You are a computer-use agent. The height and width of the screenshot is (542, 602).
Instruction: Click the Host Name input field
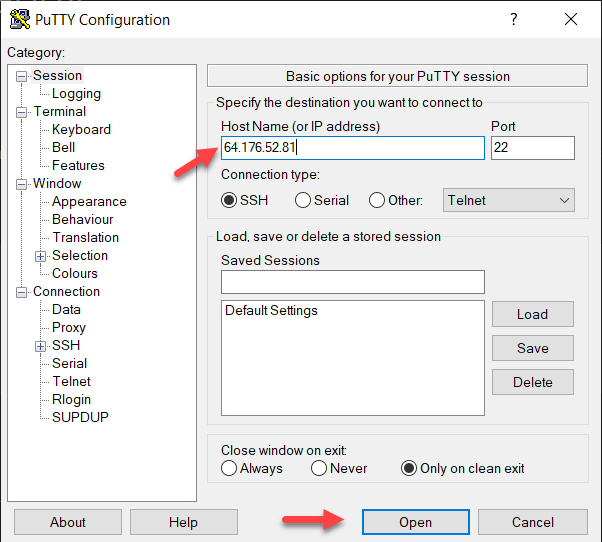(352, 148)
